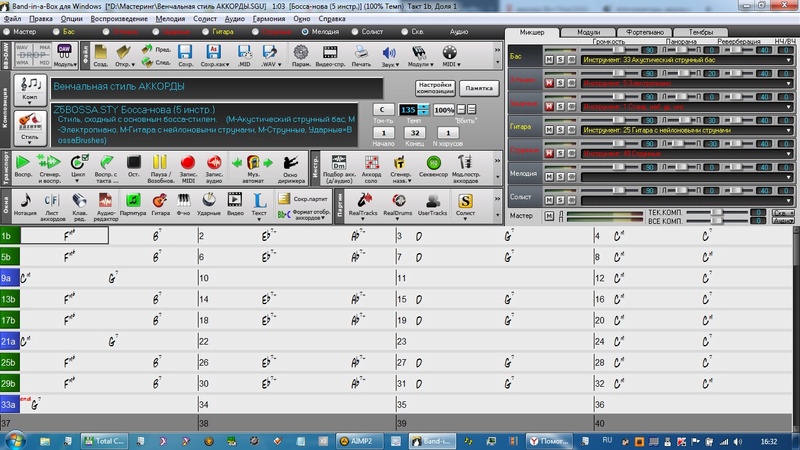Open the Партитура lead sheet icon
Viewport: 800px width, 450px height.
pos(133,200)
